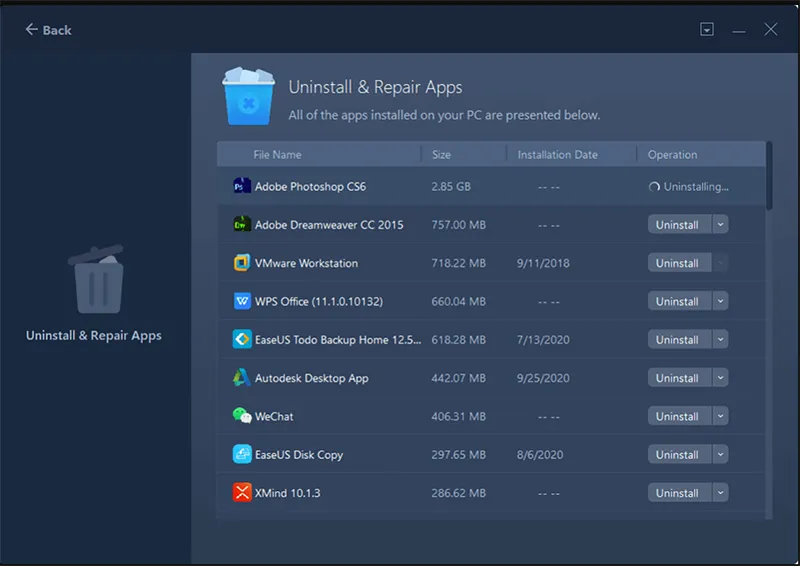Uninstall Adobe Dreamweaver CC 2015

(680, 225)
